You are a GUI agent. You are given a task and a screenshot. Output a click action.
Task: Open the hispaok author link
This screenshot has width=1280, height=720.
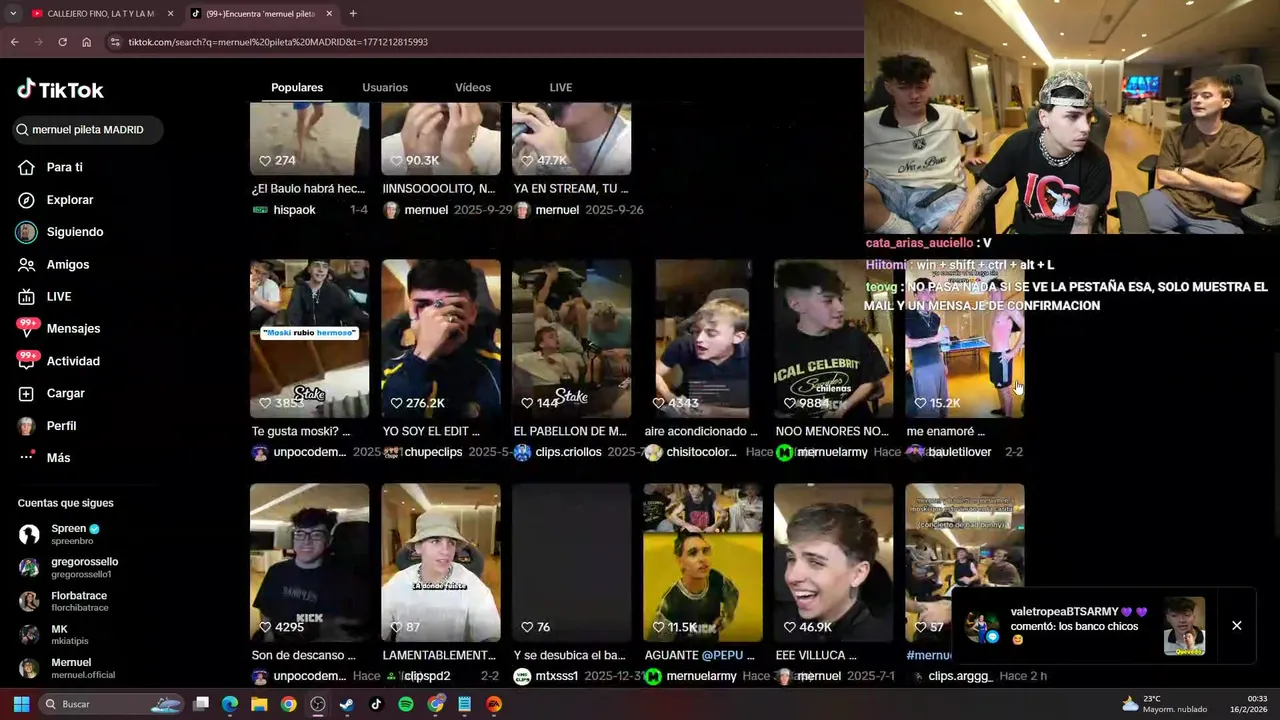[294, 210]
